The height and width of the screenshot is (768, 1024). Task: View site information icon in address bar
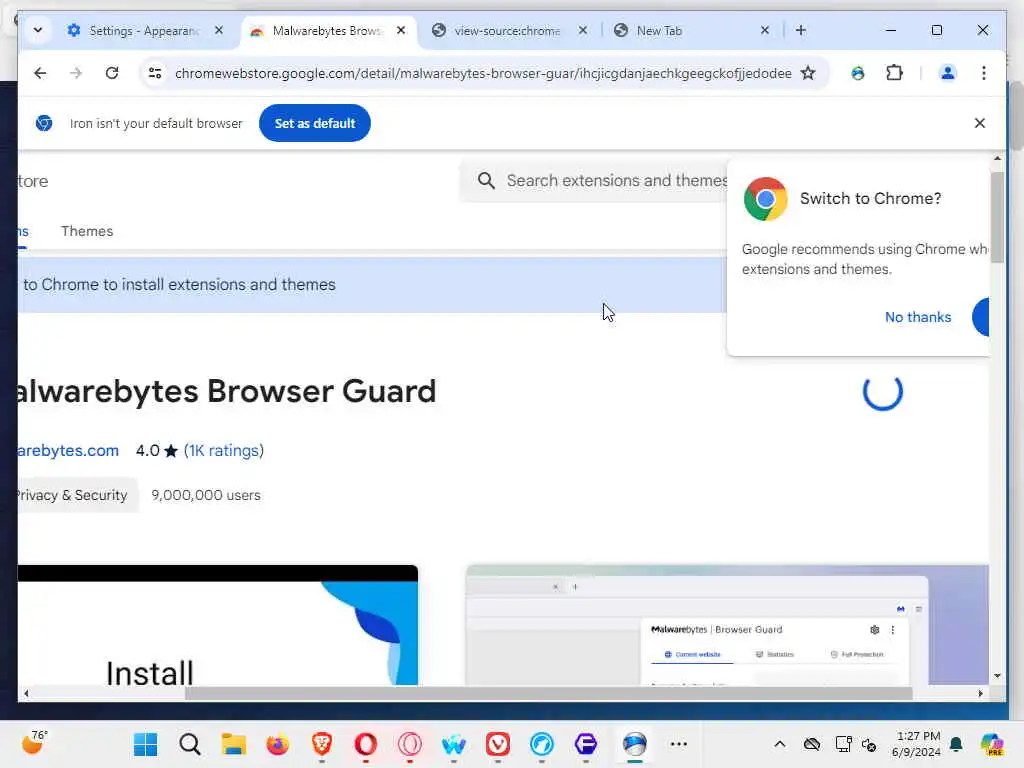[155, 73]
